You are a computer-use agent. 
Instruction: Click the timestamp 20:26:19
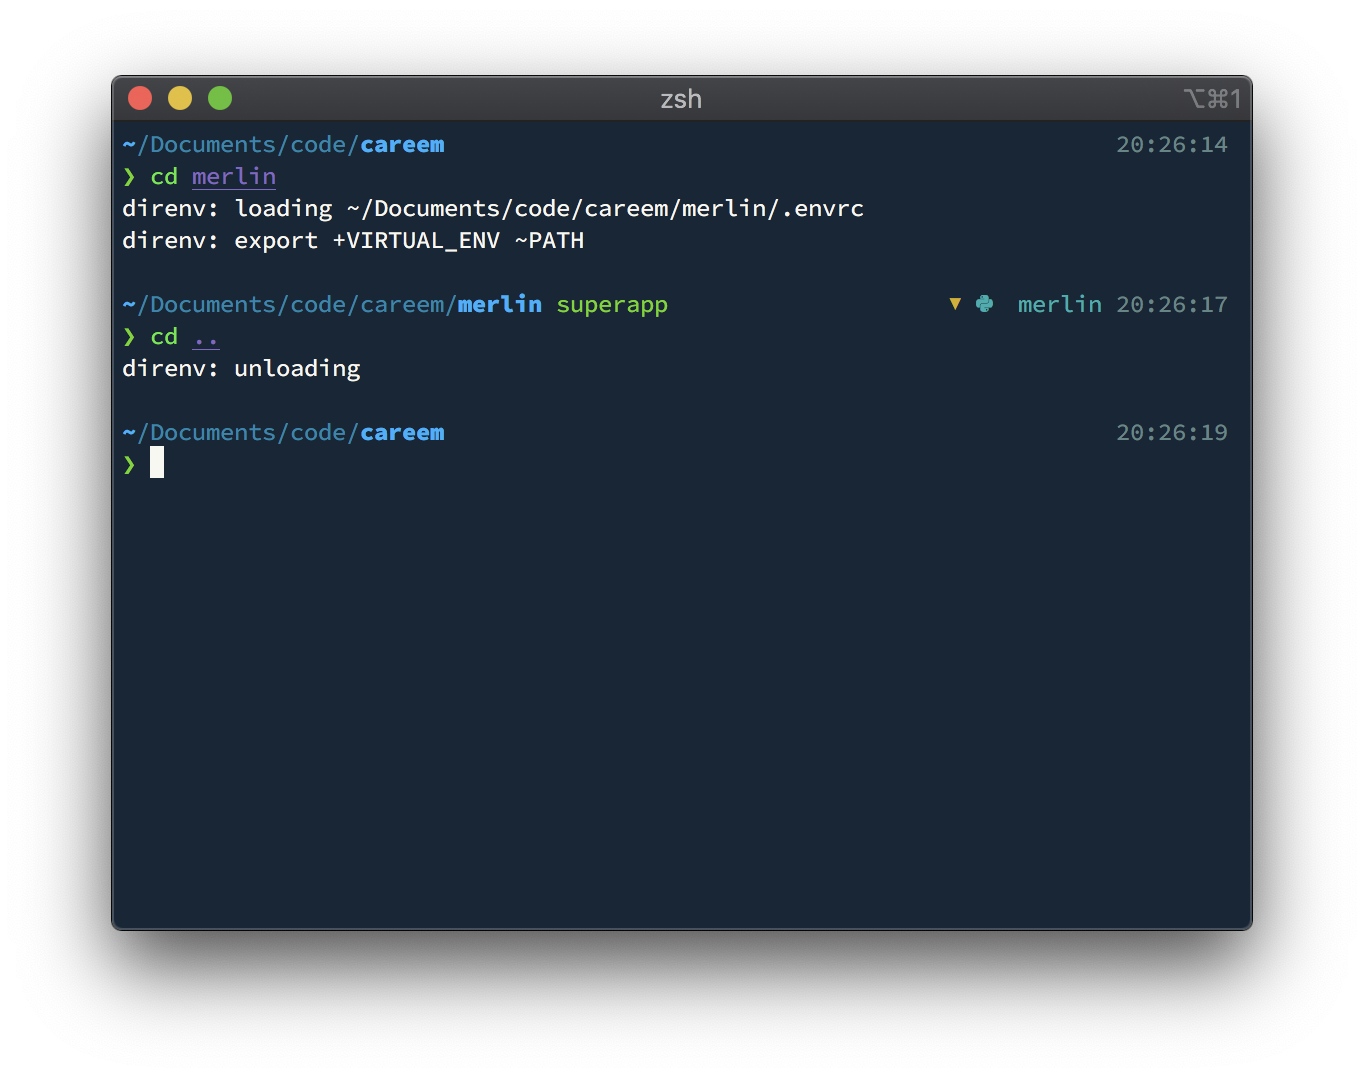1172,433
